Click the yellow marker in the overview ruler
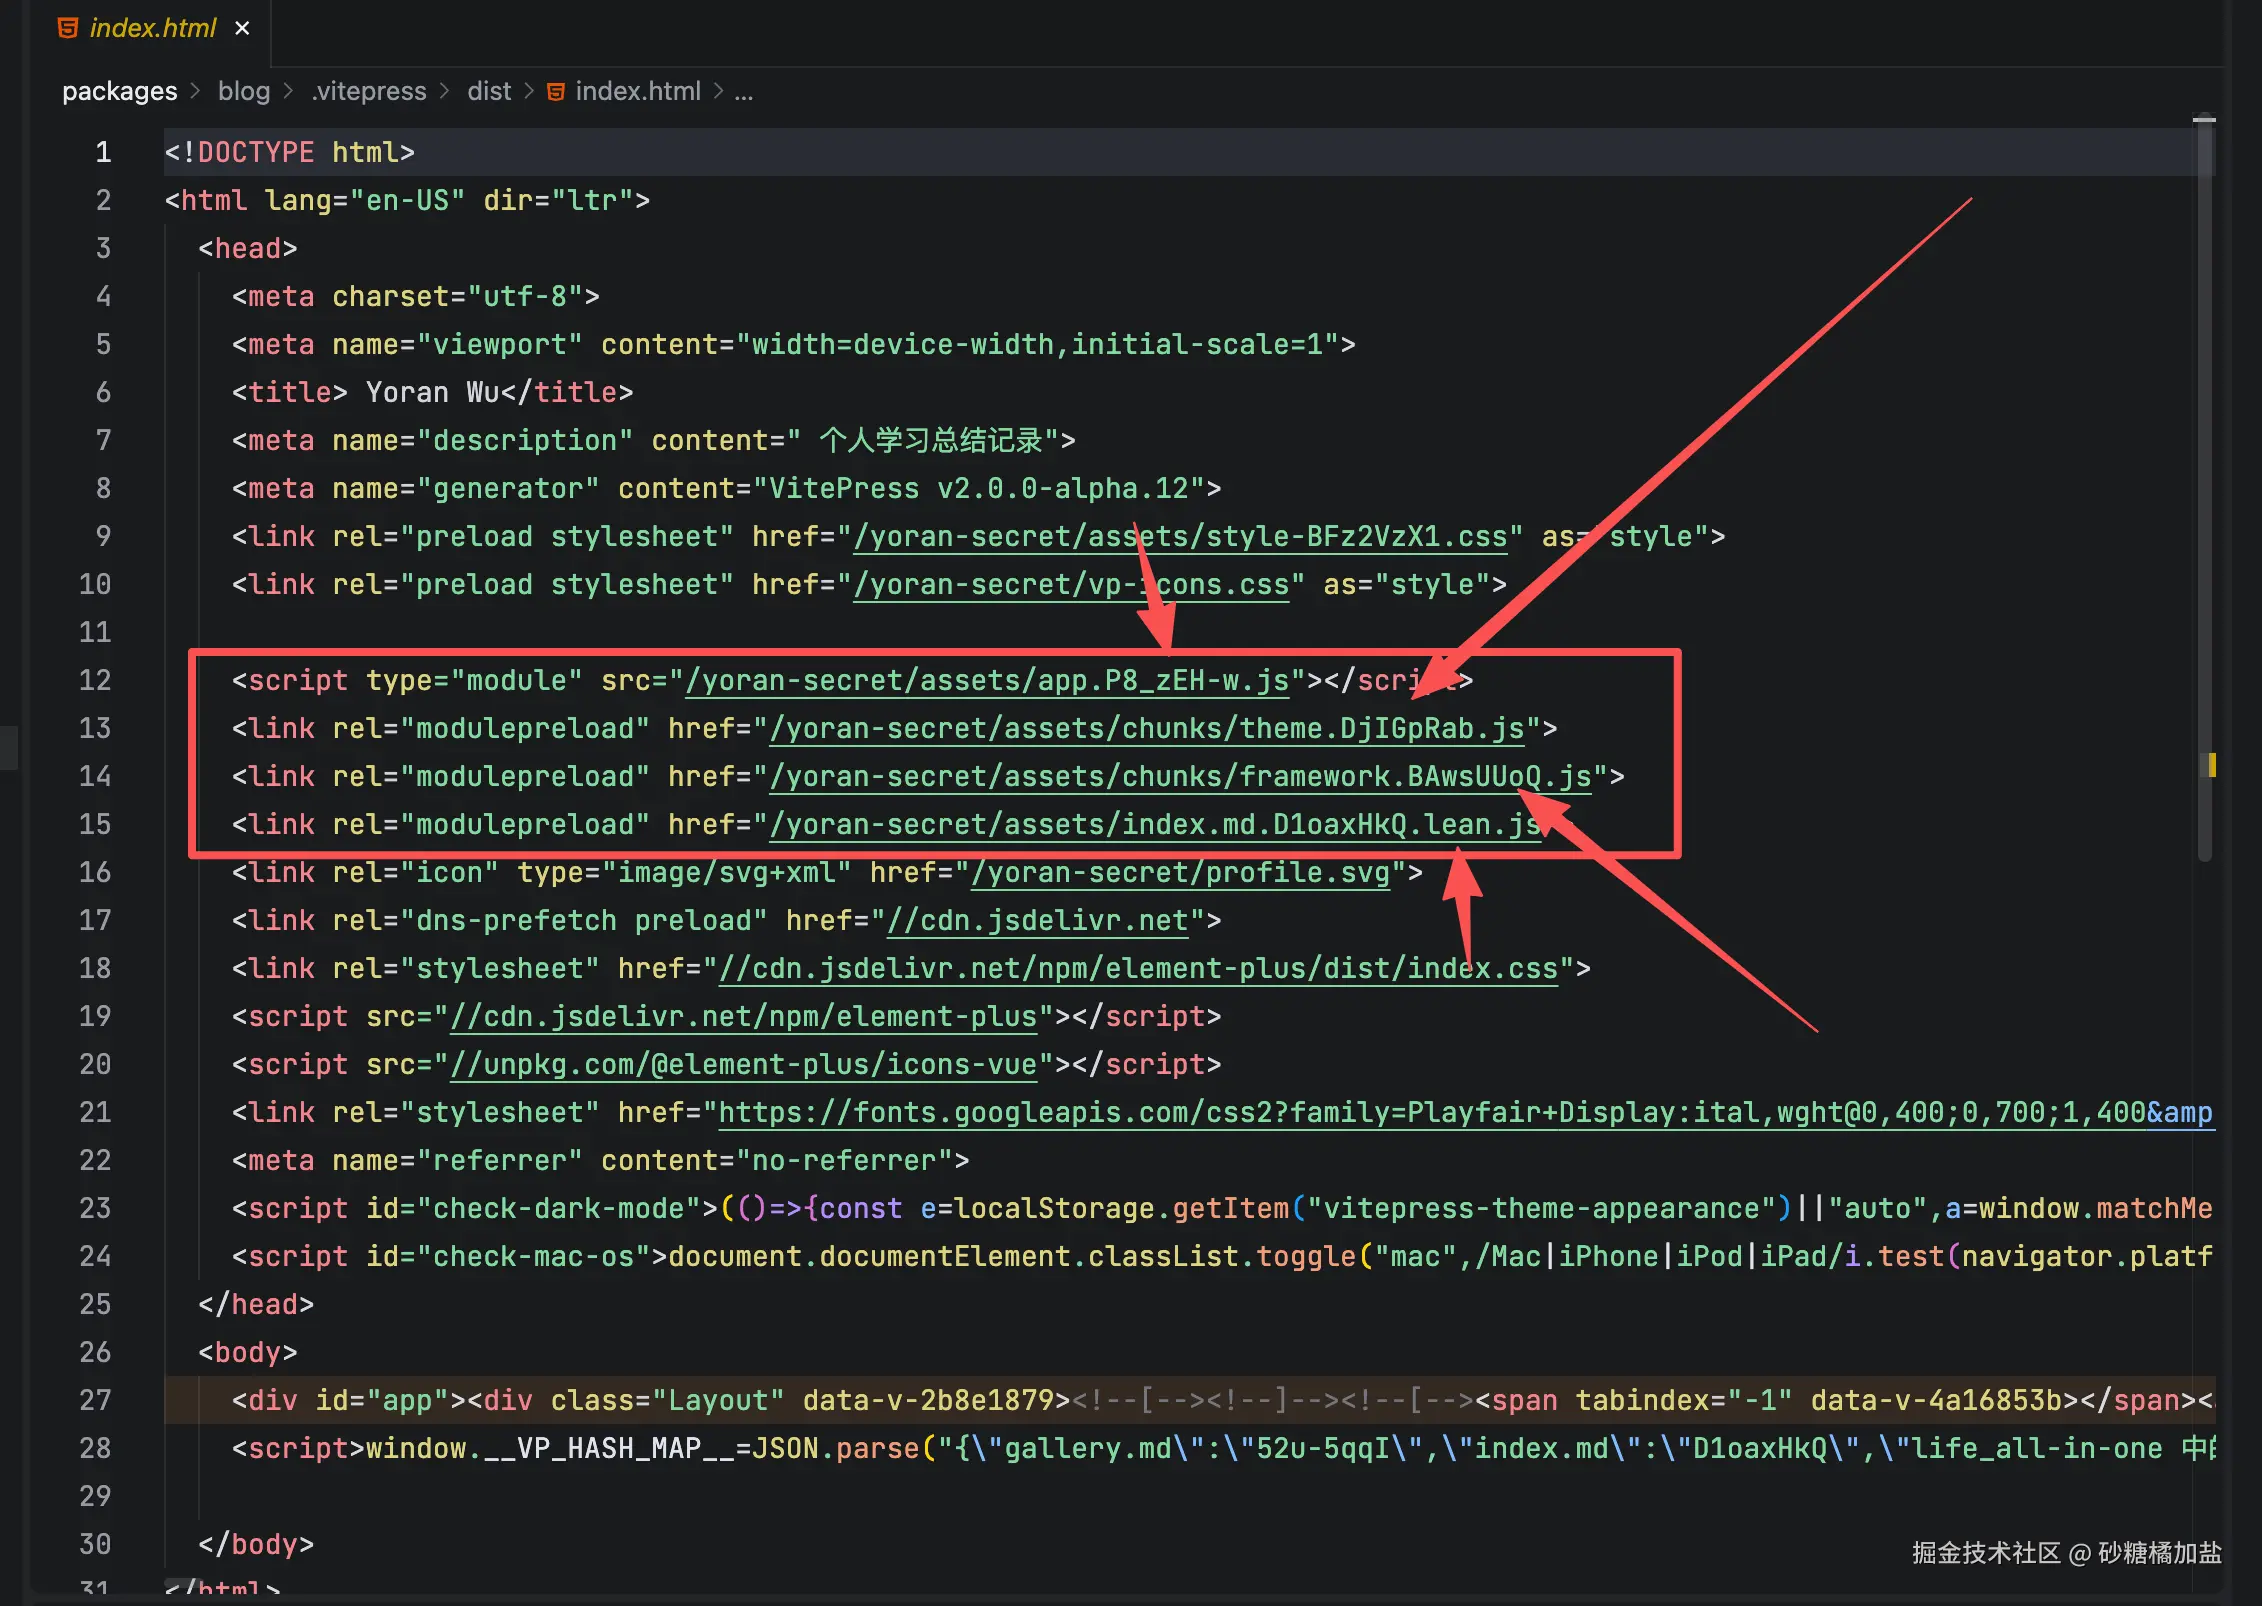Viewport: 2262px width, 1606px height. click(2211, 765)
